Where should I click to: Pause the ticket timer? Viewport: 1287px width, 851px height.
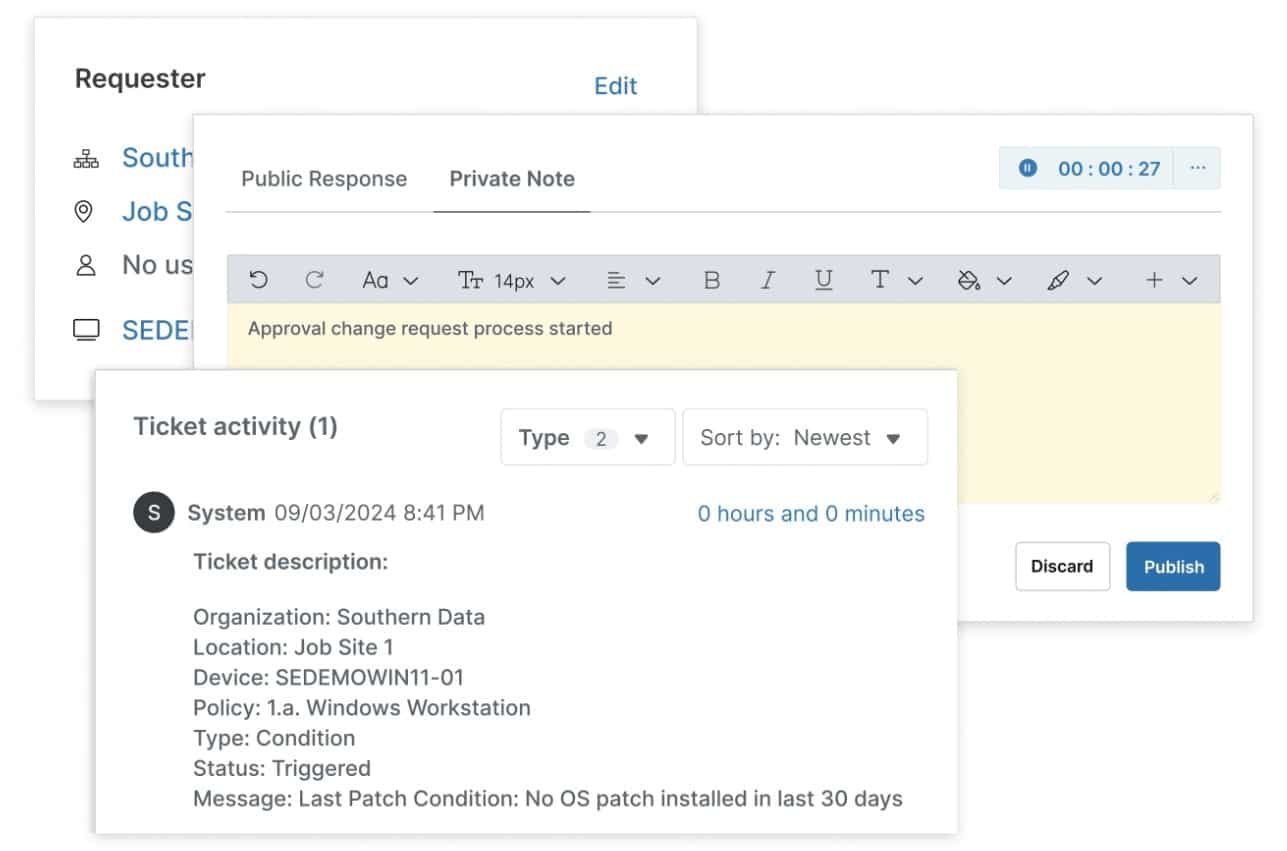click(1027, 168)
